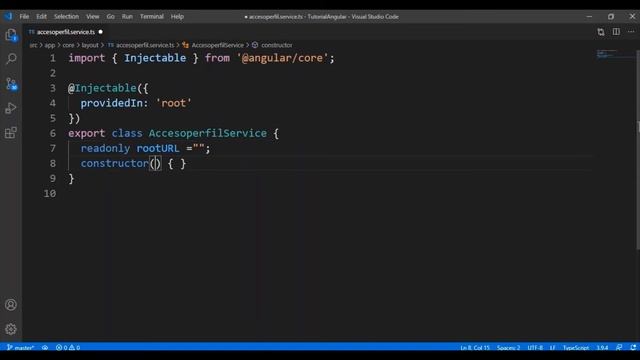Screen dimensions: 640x360
Task: Open the Selection menu
Action: coord(67,17)
